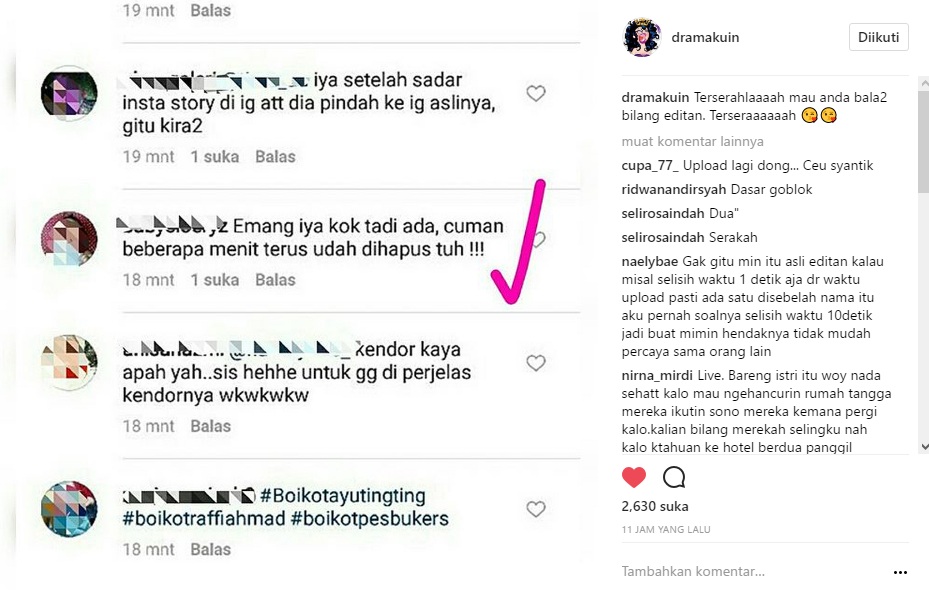
Task: Open dramakuin username in header
Action: coord(705,37)
